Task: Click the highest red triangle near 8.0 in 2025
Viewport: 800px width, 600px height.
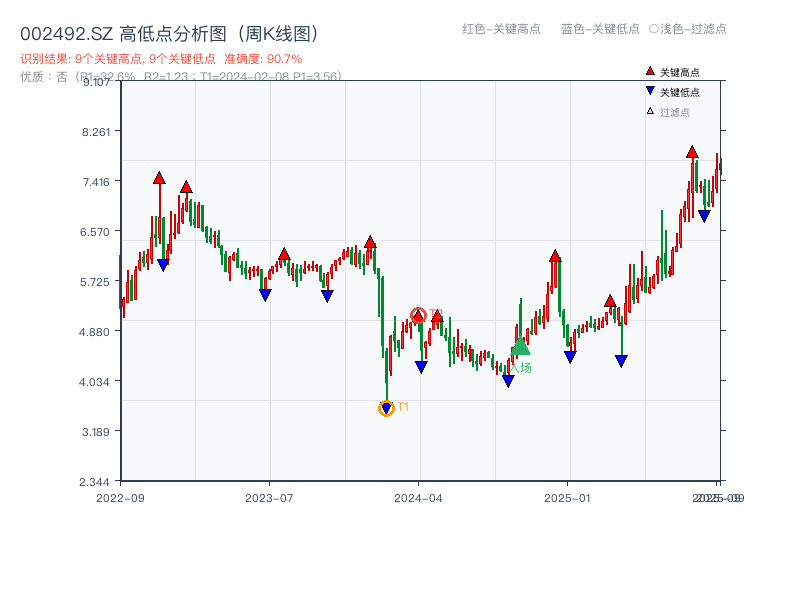Action: click(692, 152)
